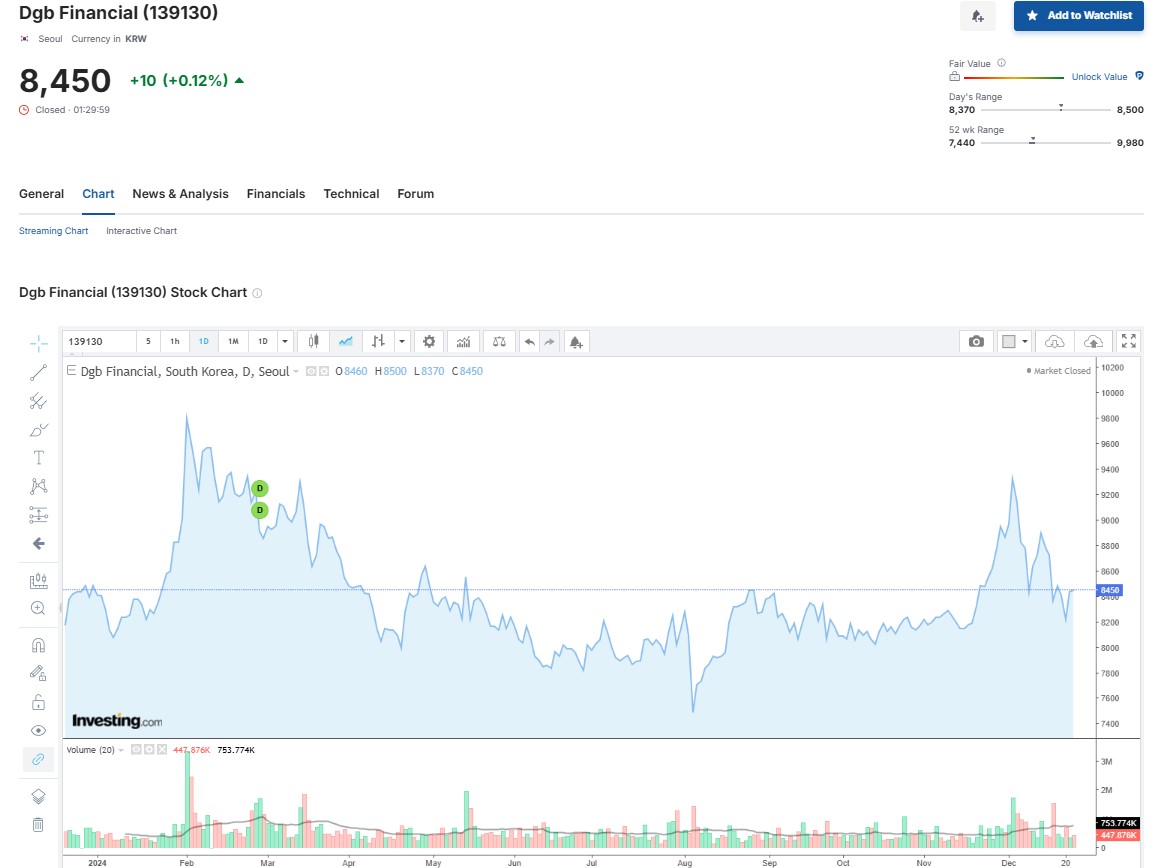Select candlestick chart style
1161x868 pixels.
[x=313, y=341]
